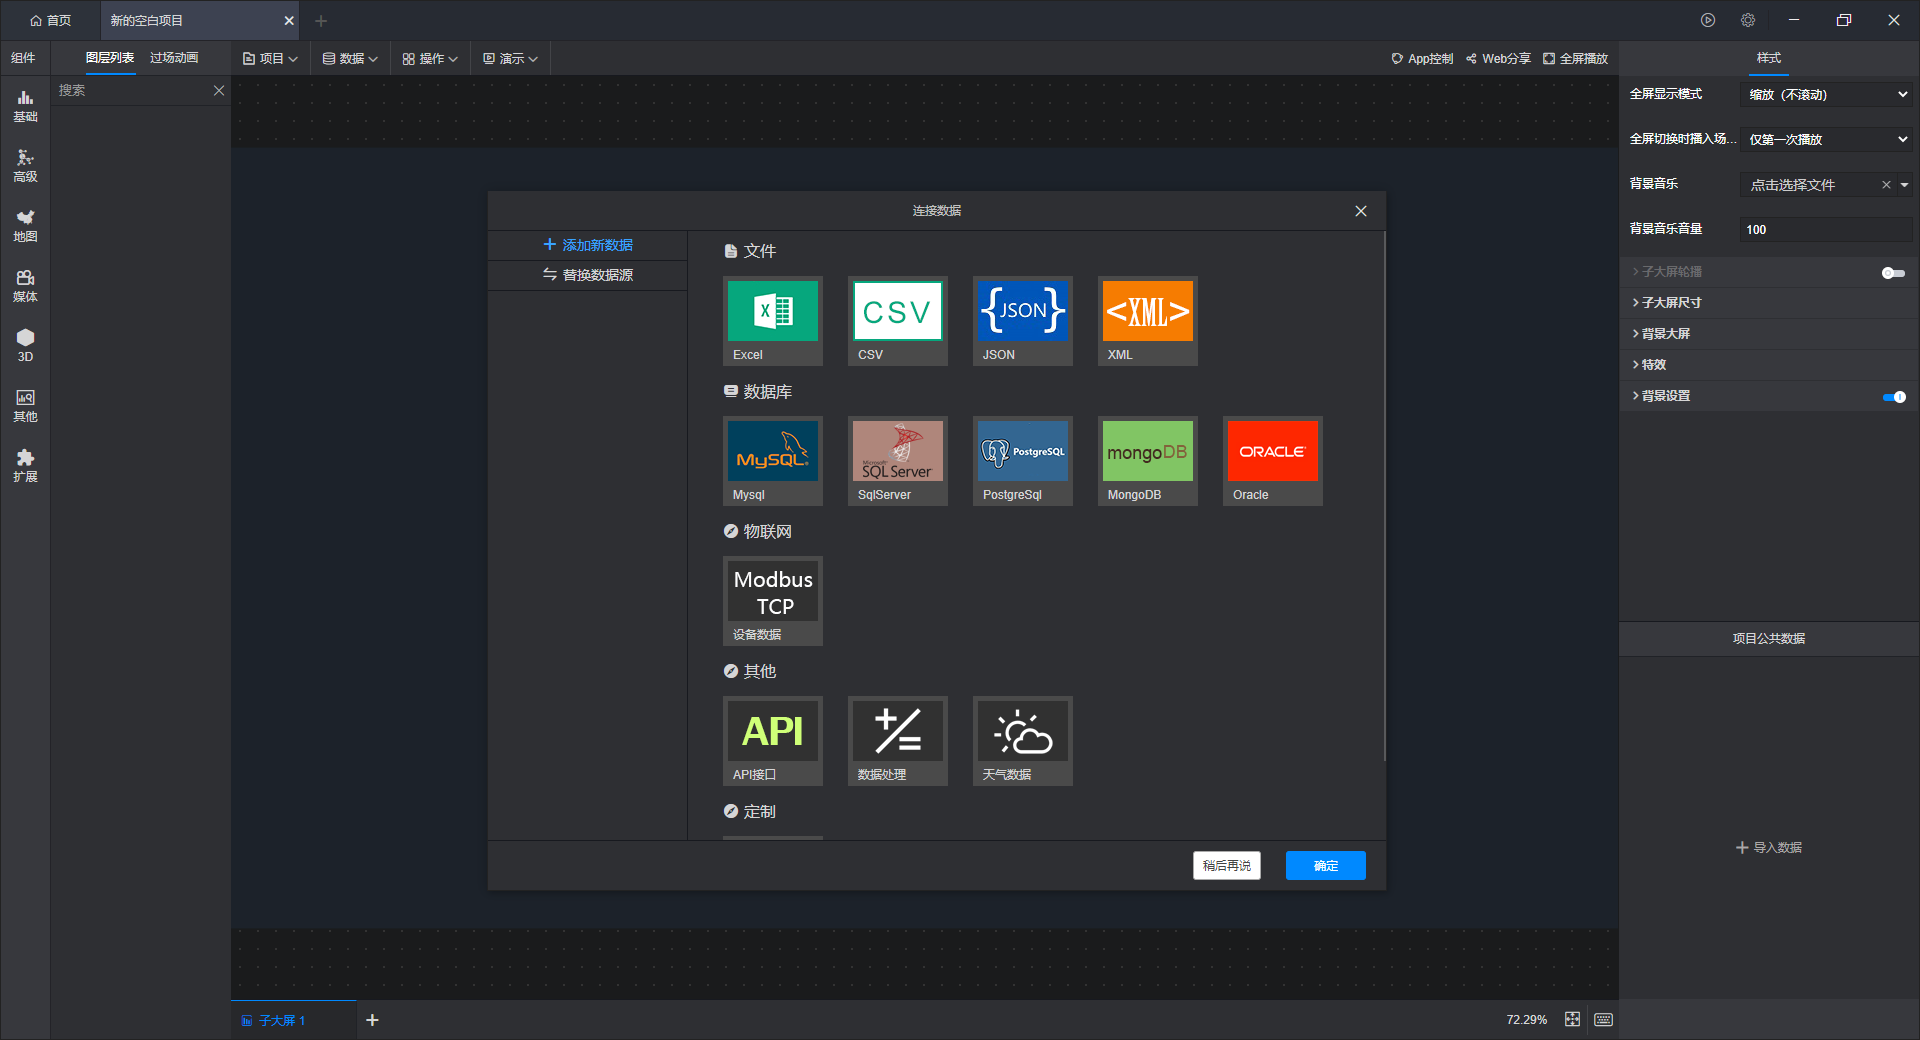
Task: Pick the MongoDB database source
Action: click(1147, 461)
